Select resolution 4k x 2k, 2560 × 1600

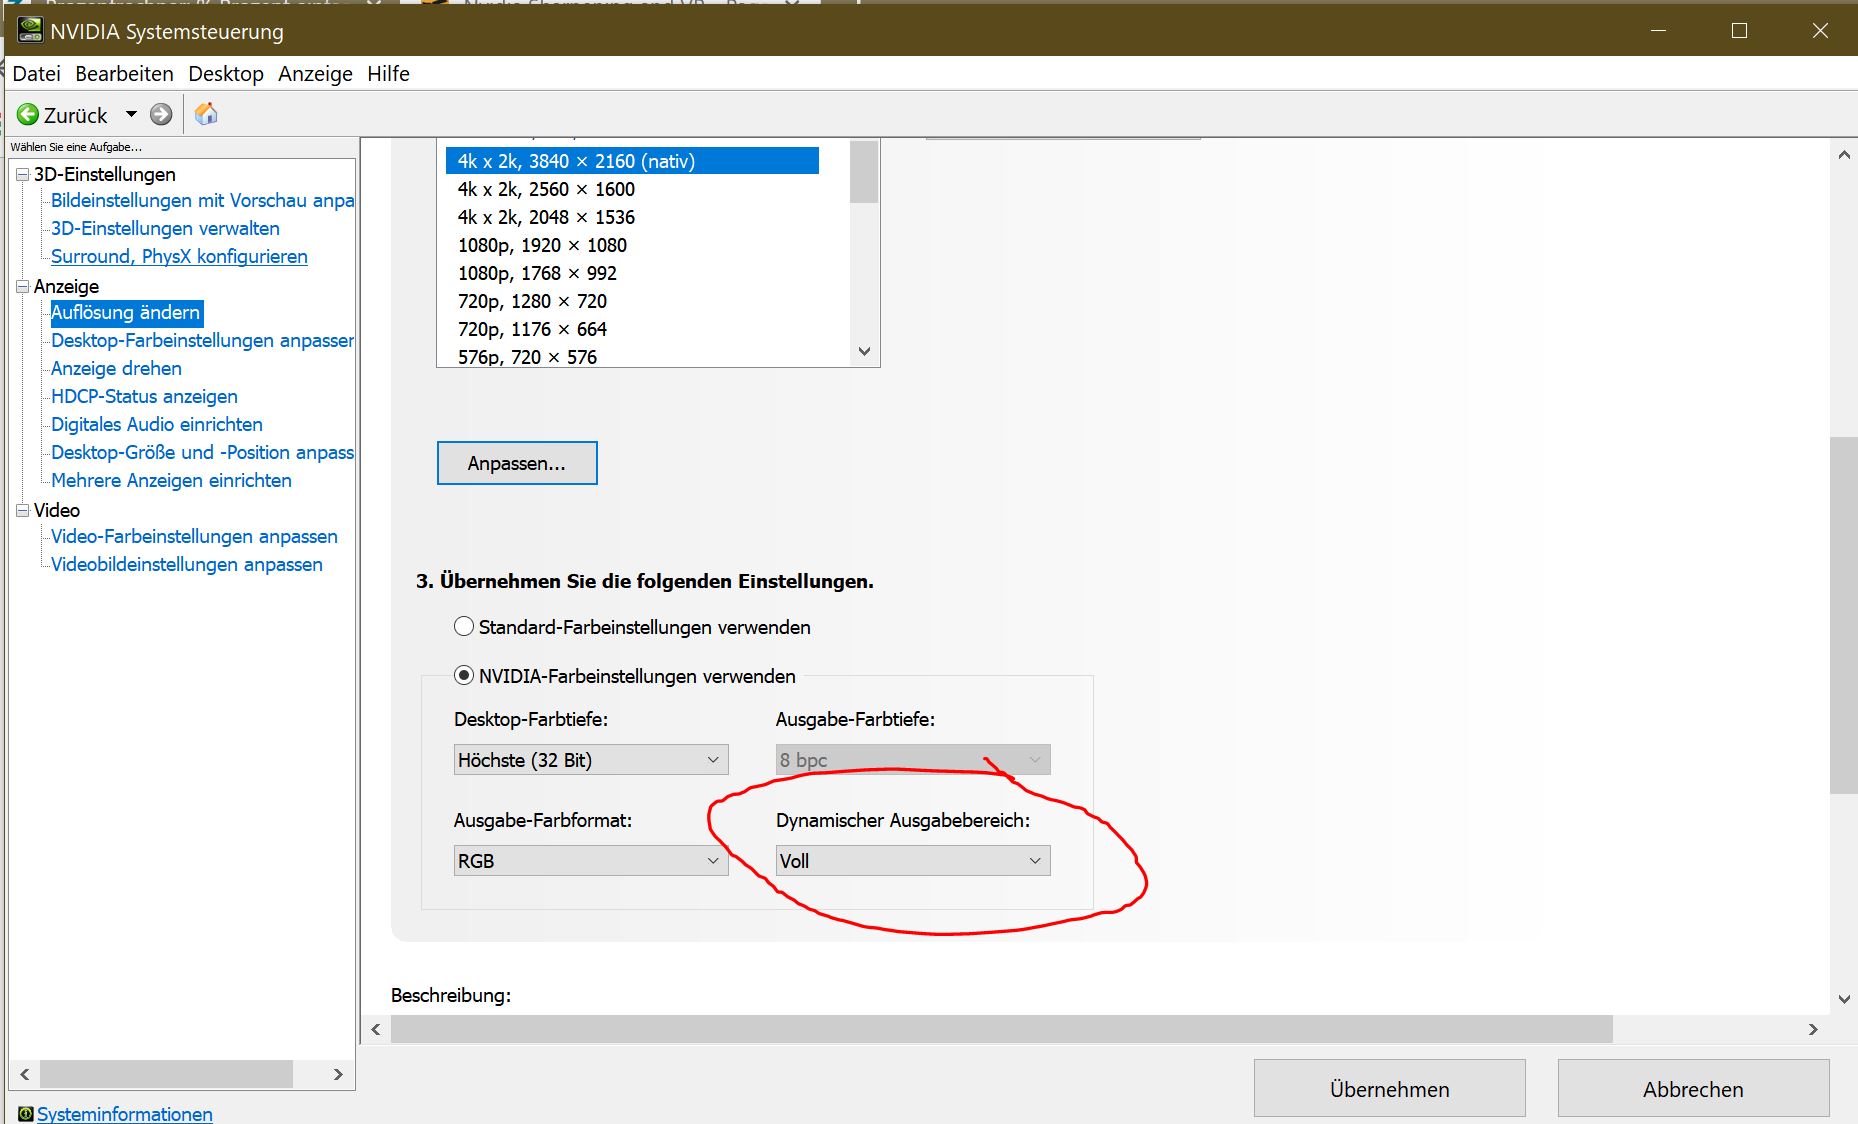(546, 189)
